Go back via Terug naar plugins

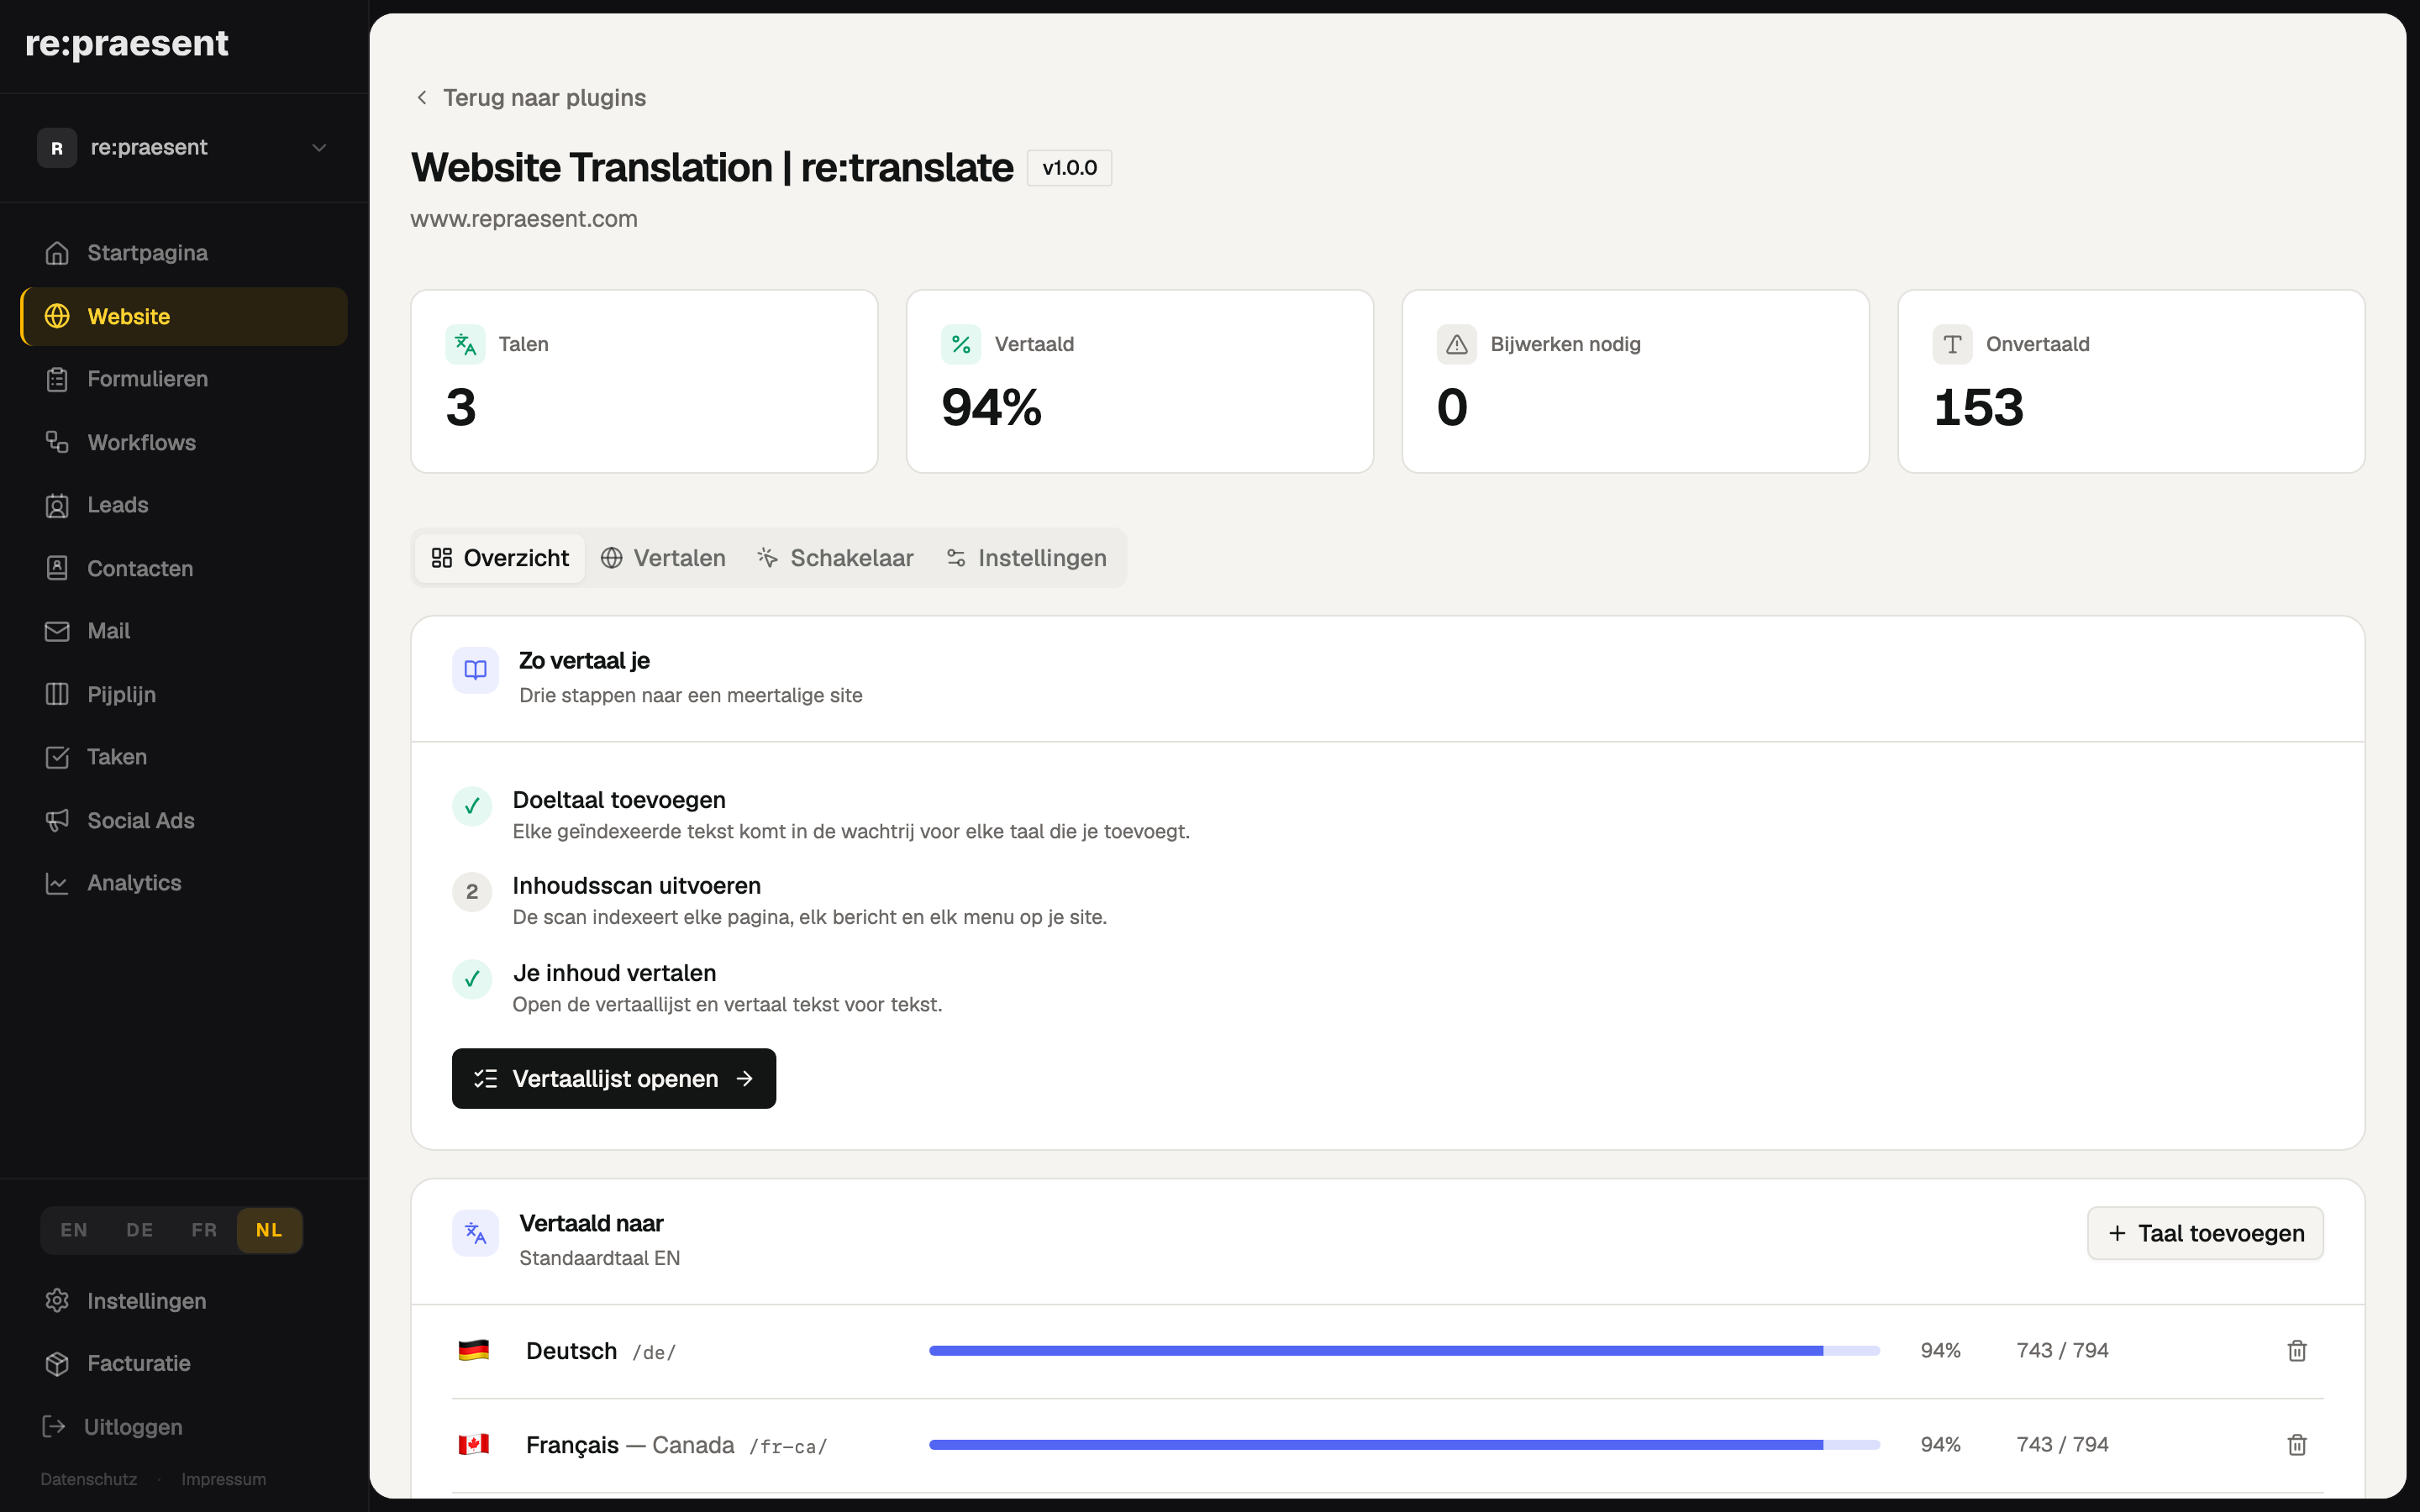[531, 98]
